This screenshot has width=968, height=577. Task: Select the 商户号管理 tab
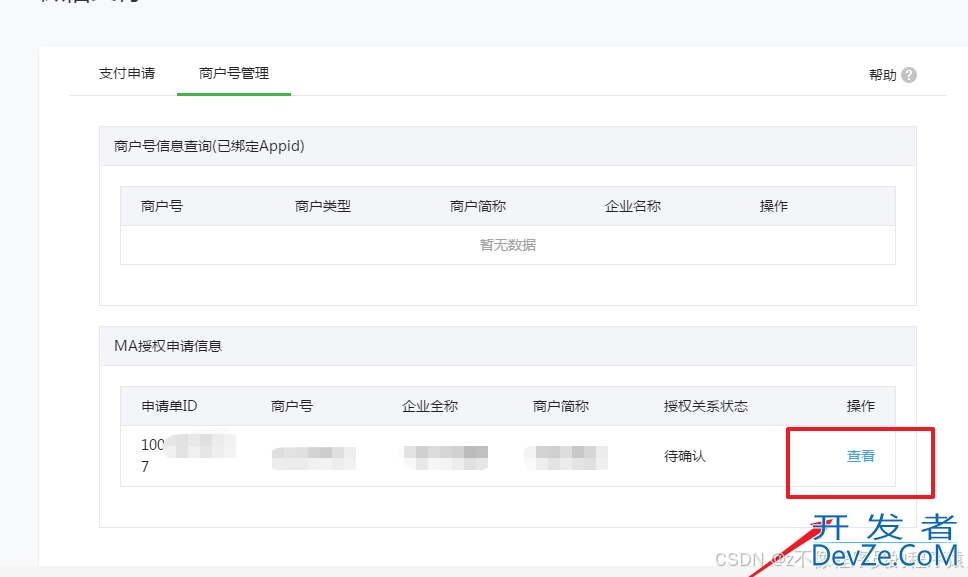[234, 73]
